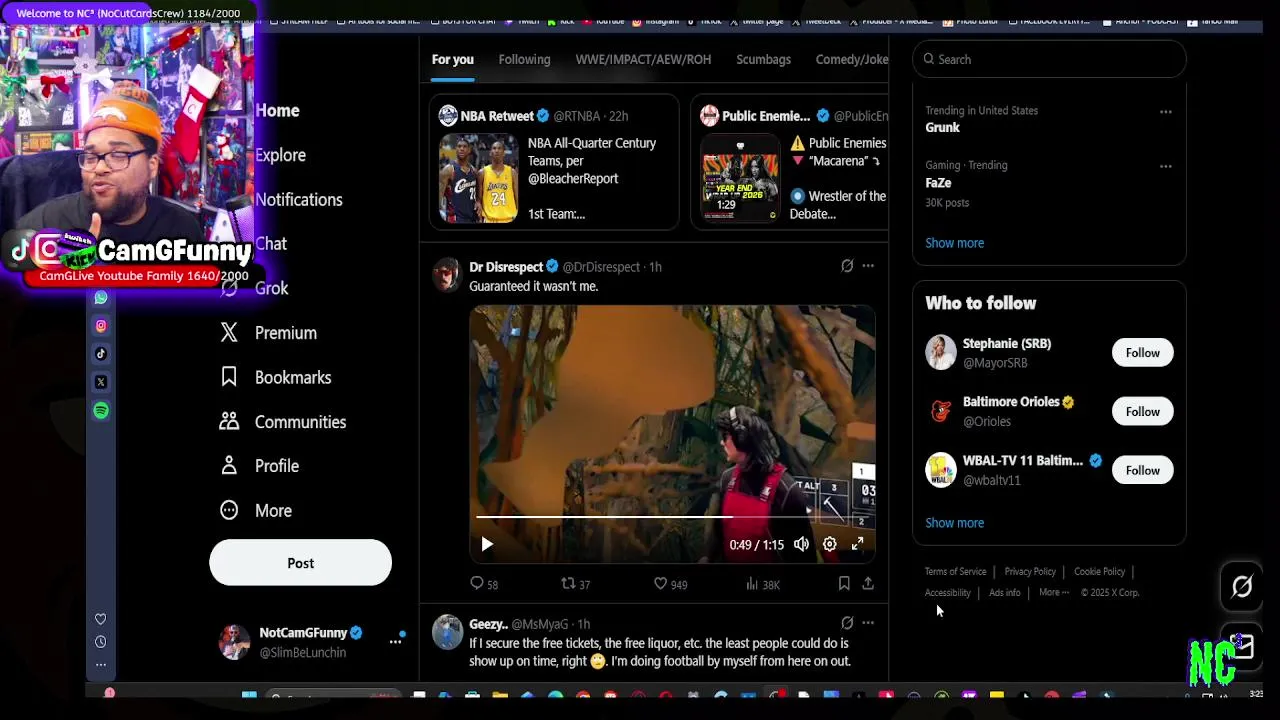Click Show more under Who to follow

click(x=954, y=523)
